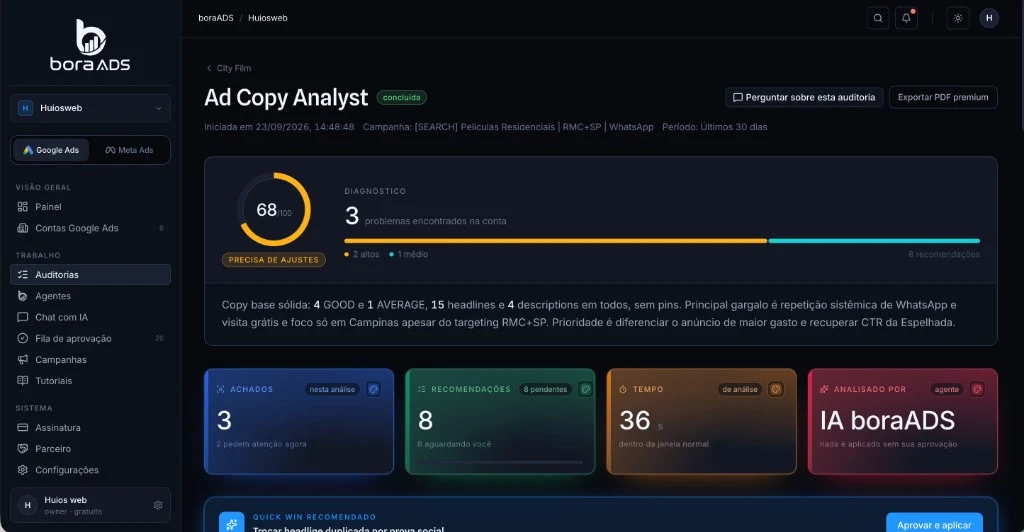Click 'de análise' badge

[740, 390]
